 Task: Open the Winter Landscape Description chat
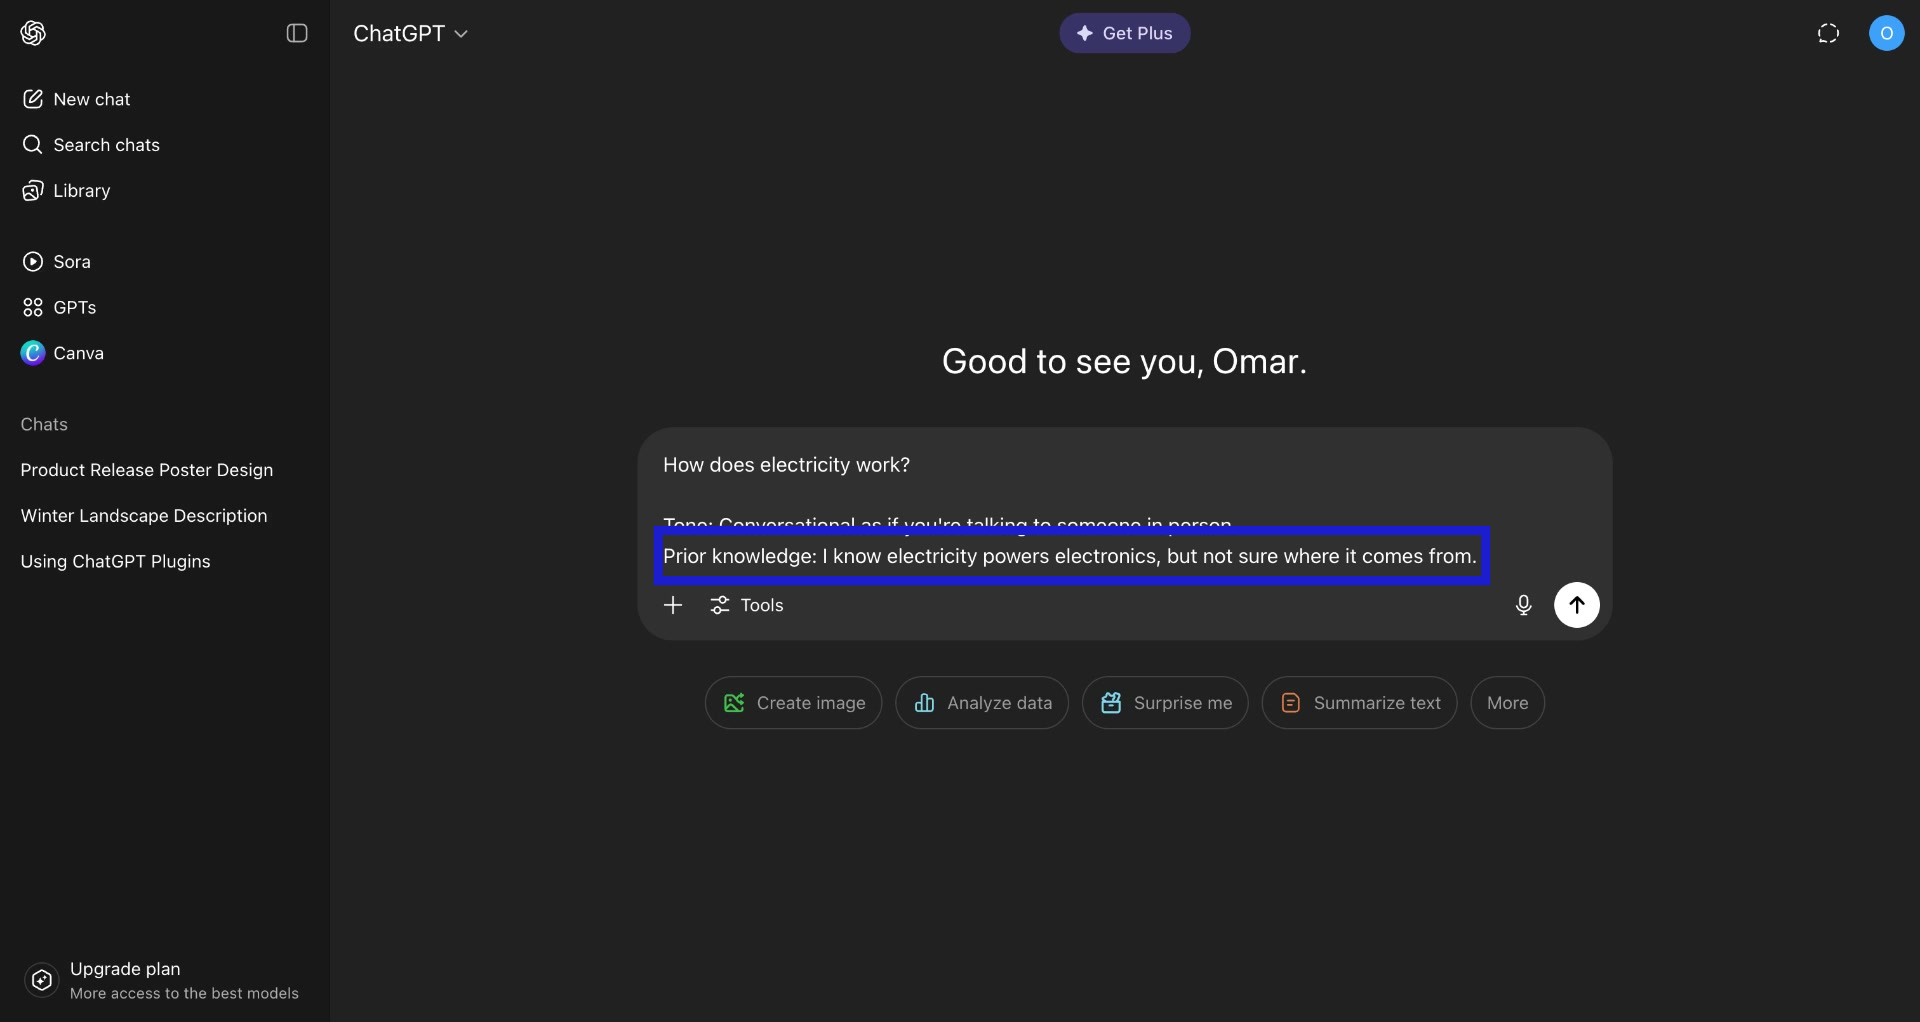pyautogui.click(x=144, y=516)
